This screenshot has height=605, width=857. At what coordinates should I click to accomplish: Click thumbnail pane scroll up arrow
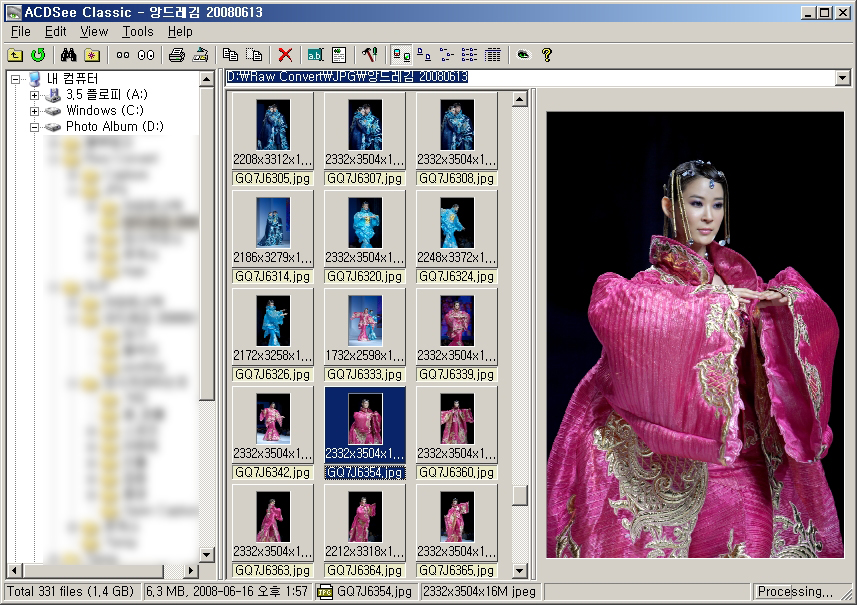(520, 99)
